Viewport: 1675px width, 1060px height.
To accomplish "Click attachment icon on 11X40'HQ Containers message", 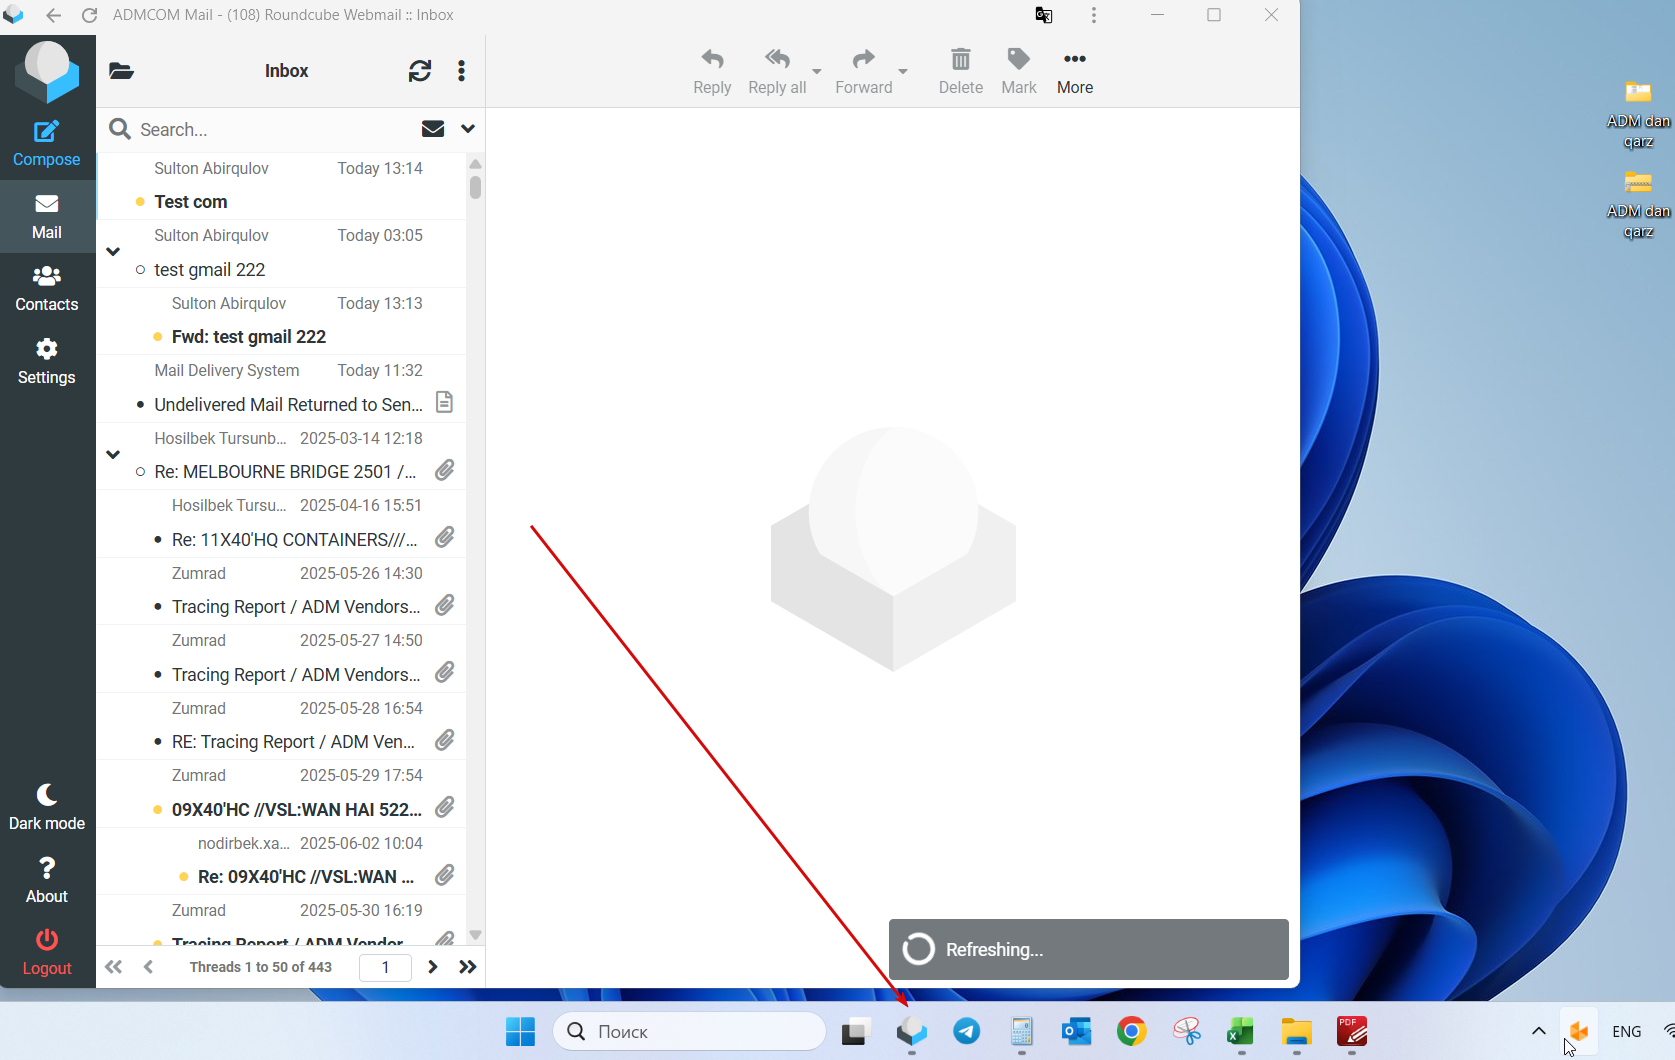I will click(445, 538).
